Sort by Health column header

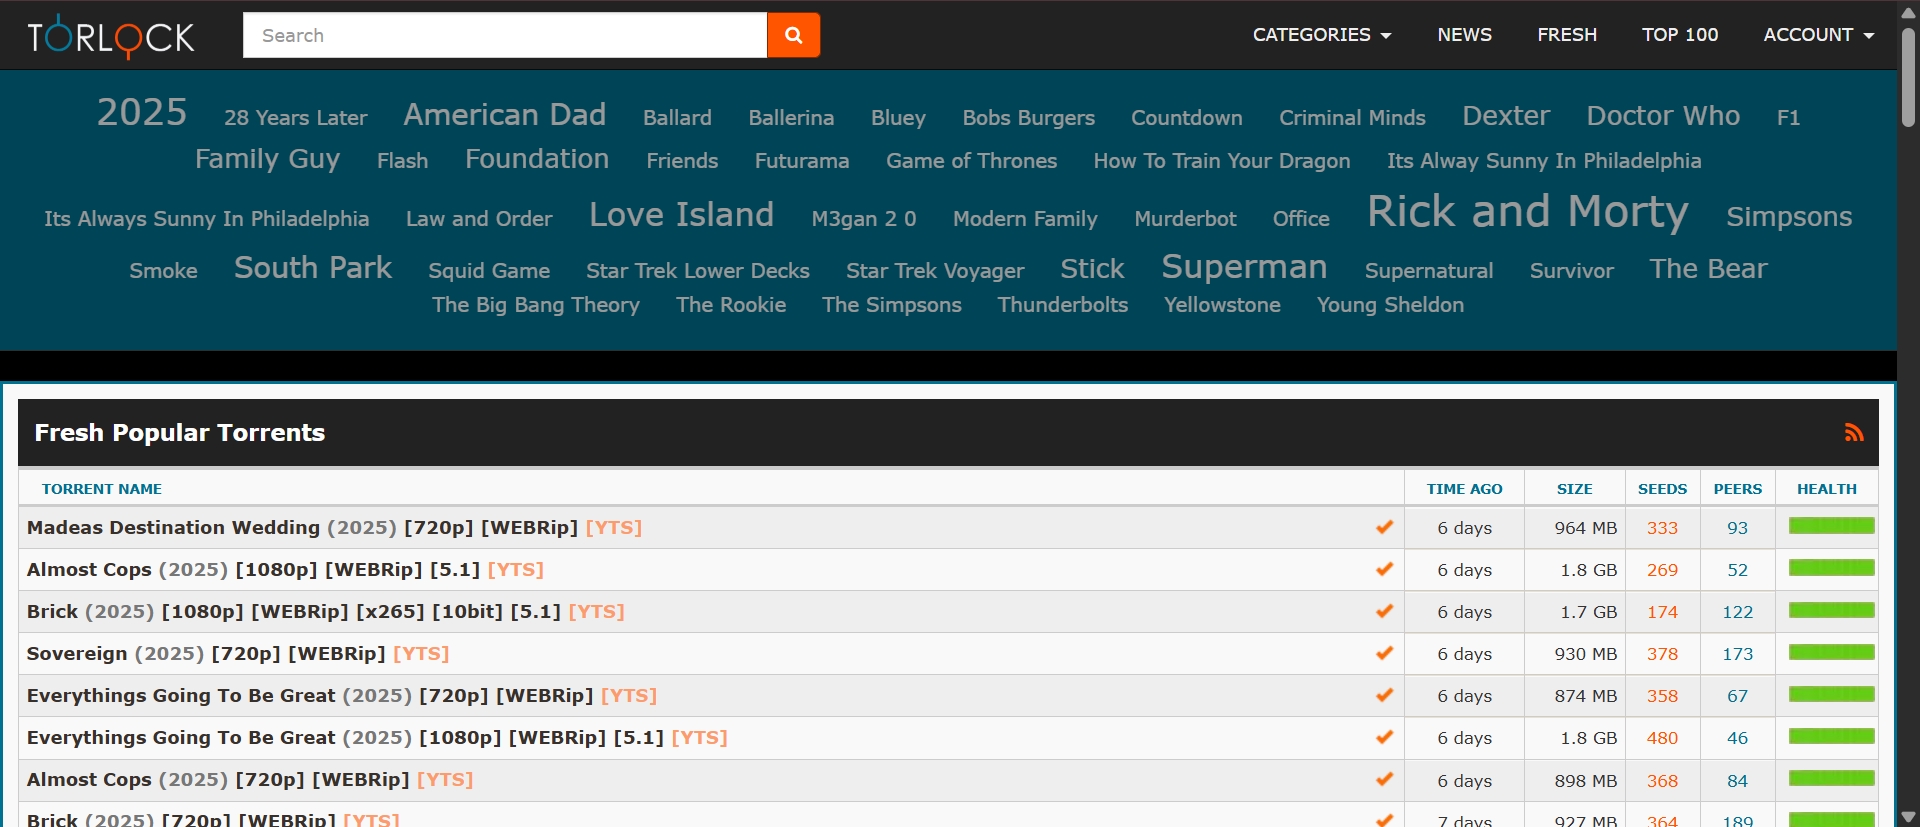tap(1827, 489)
